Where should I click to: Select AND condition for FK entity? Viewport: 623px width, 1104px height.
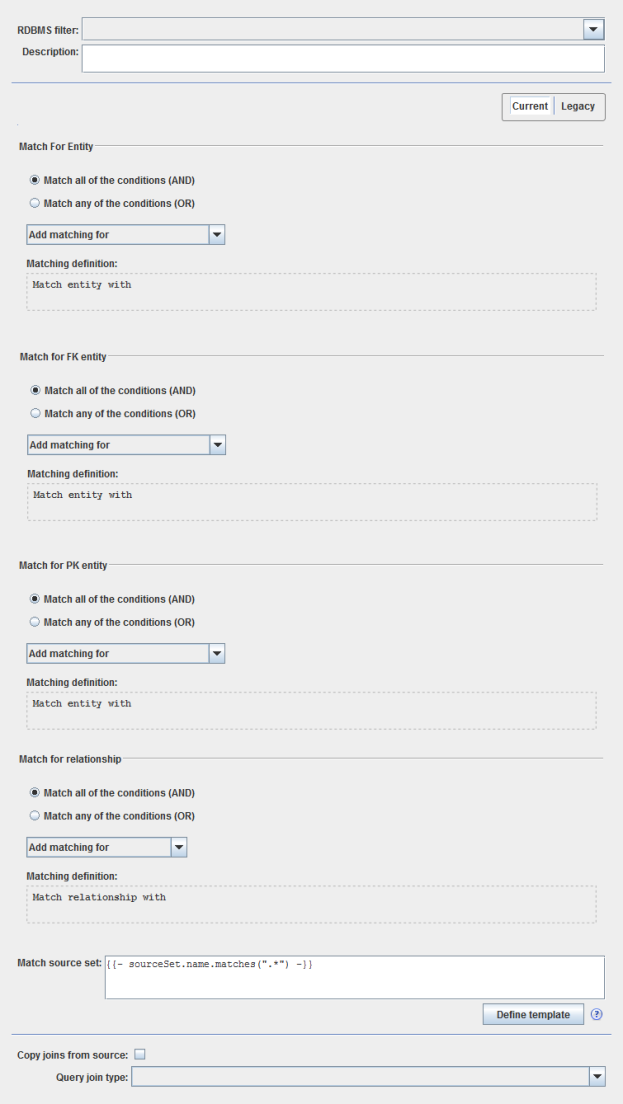36,391
